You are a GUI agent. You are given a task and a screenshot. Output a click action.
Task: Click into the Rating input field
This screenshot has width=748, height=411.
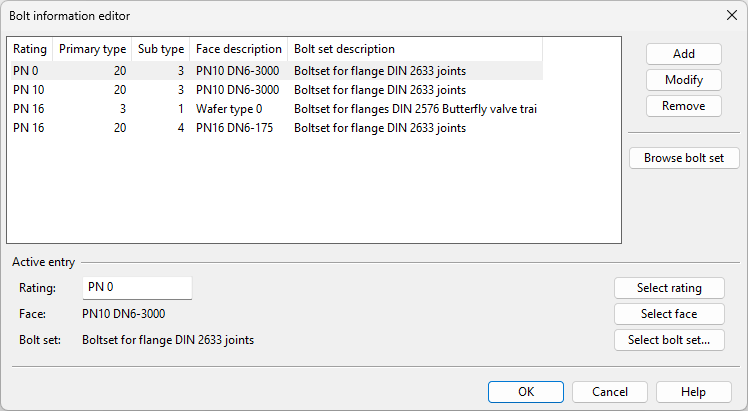coord(137,288)
